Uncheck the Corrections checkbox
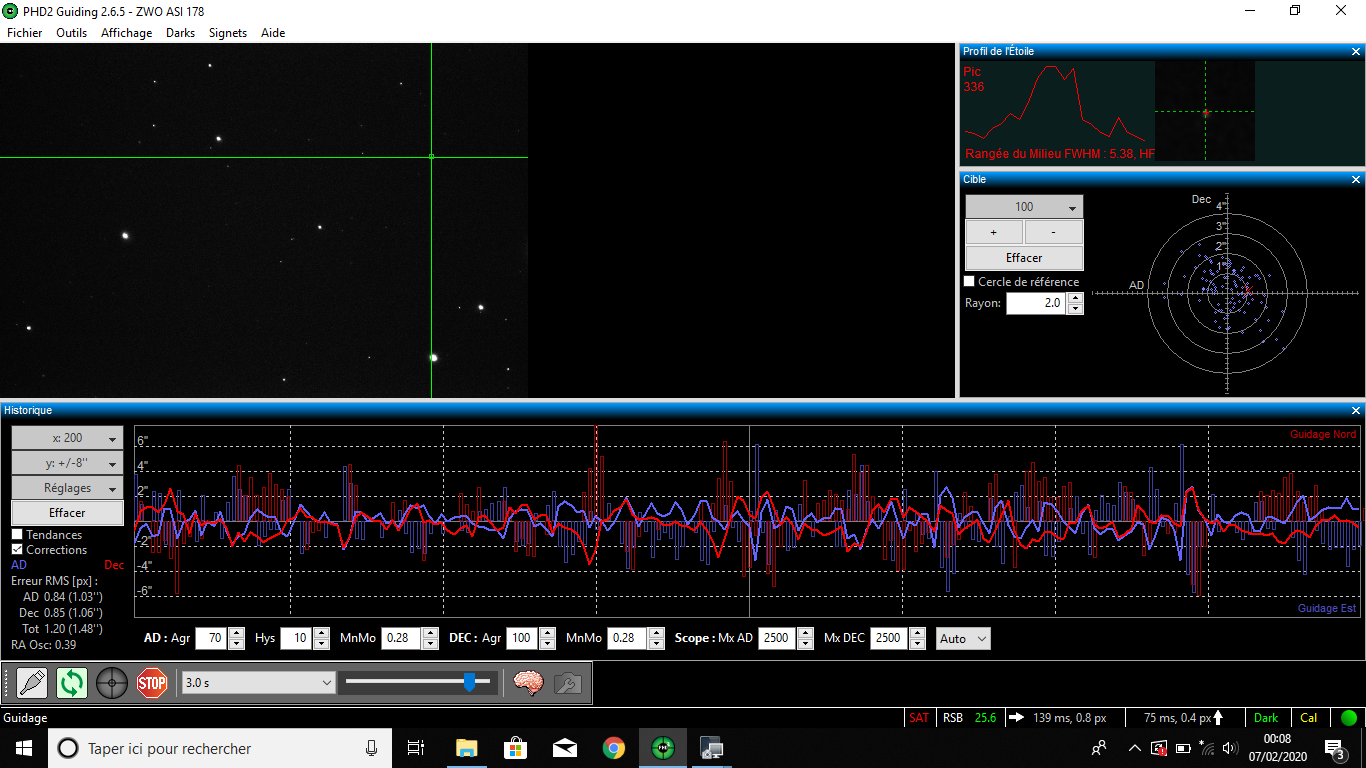The width and height of the screenshot is (1366, 768). coord(17,550)
